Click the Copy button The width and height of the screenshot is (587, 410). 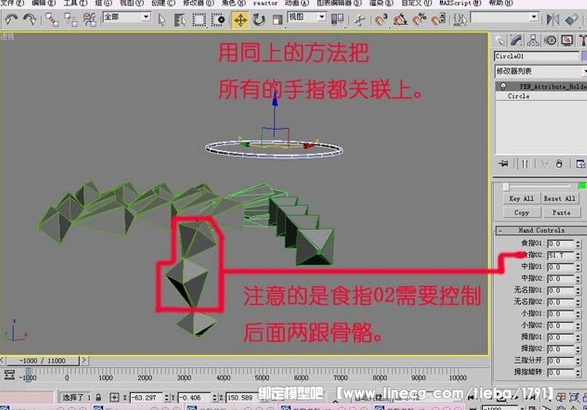click(x=521, y=213)
